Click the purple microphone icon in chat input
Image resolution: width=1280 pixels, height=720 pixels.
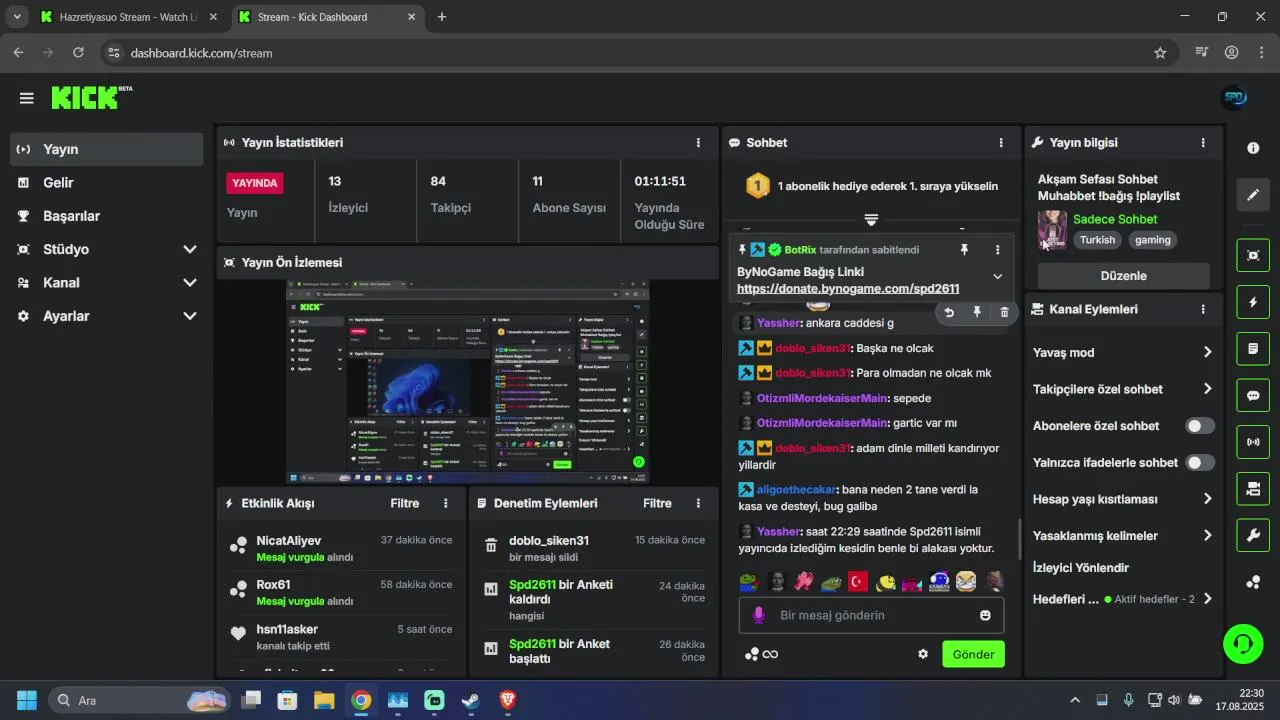pyautogui.click(x=759, y=615)
